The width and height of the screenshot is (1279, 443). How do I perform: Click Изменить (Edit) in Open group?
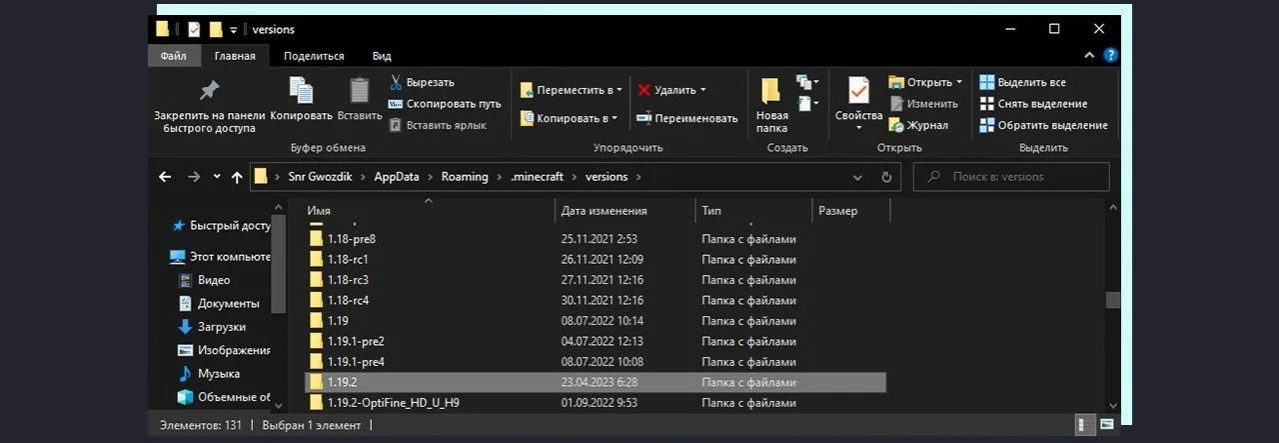[923, 103]
